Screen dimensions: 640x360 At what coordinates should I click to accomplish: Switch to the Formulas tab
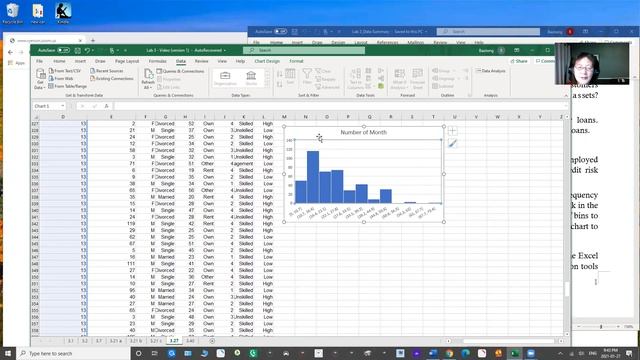click(x=158, y=61)
